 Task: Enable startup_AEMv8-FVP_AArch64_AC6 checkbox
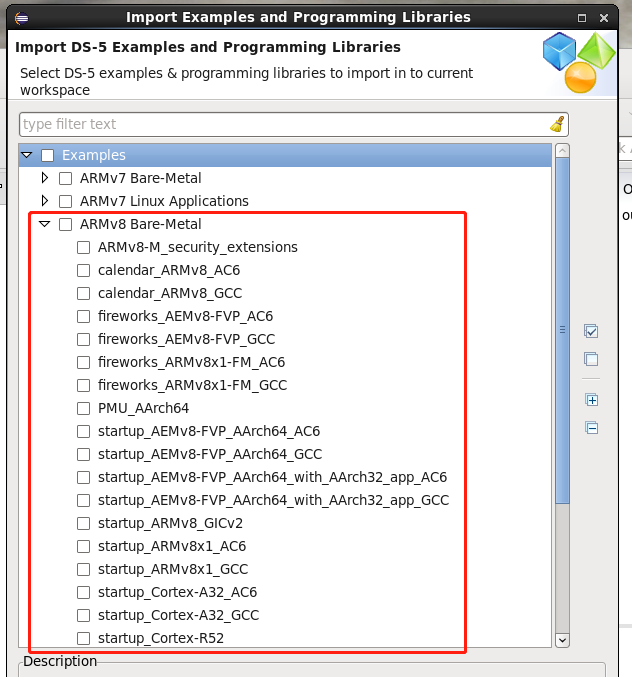83,431
